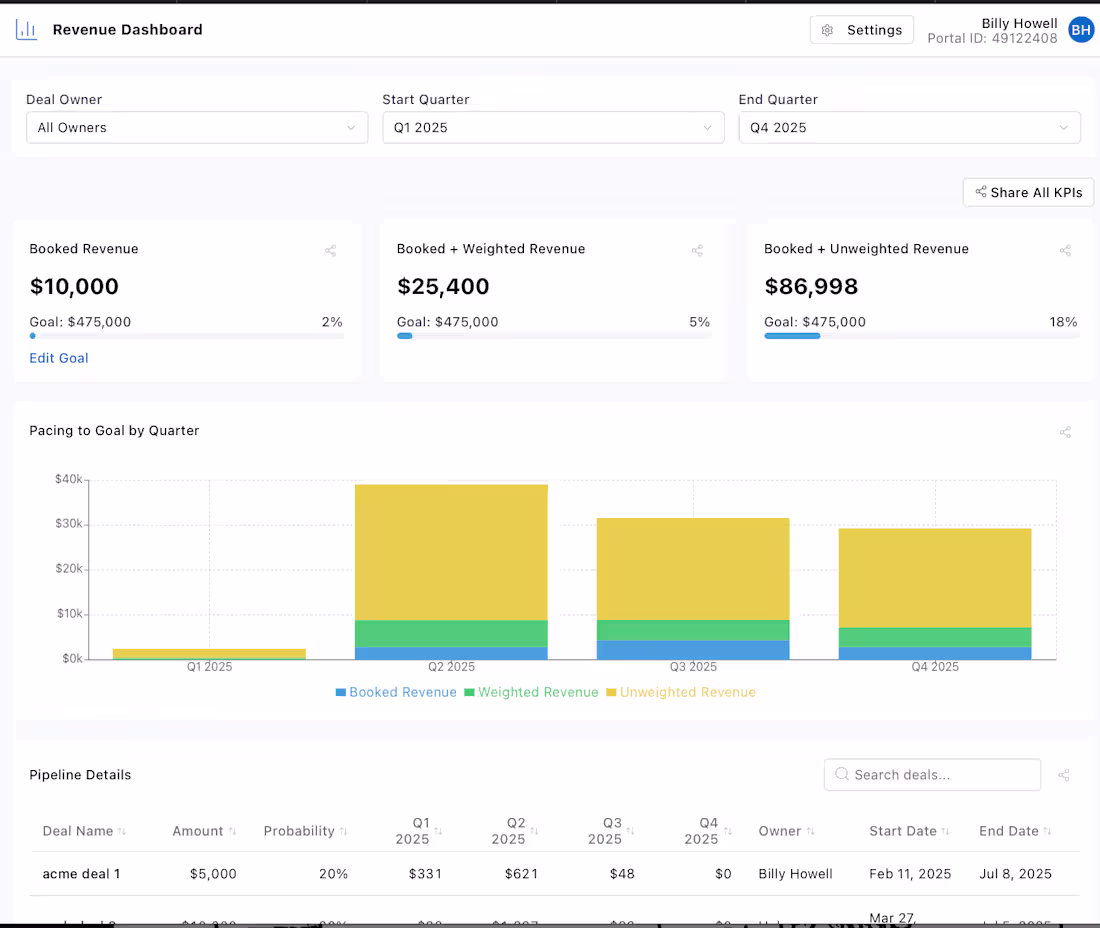The image size is (1100, 928).
Task: Toggle Booked Revenue legend series
Action: pyautogui.click(x=396, y=692)
